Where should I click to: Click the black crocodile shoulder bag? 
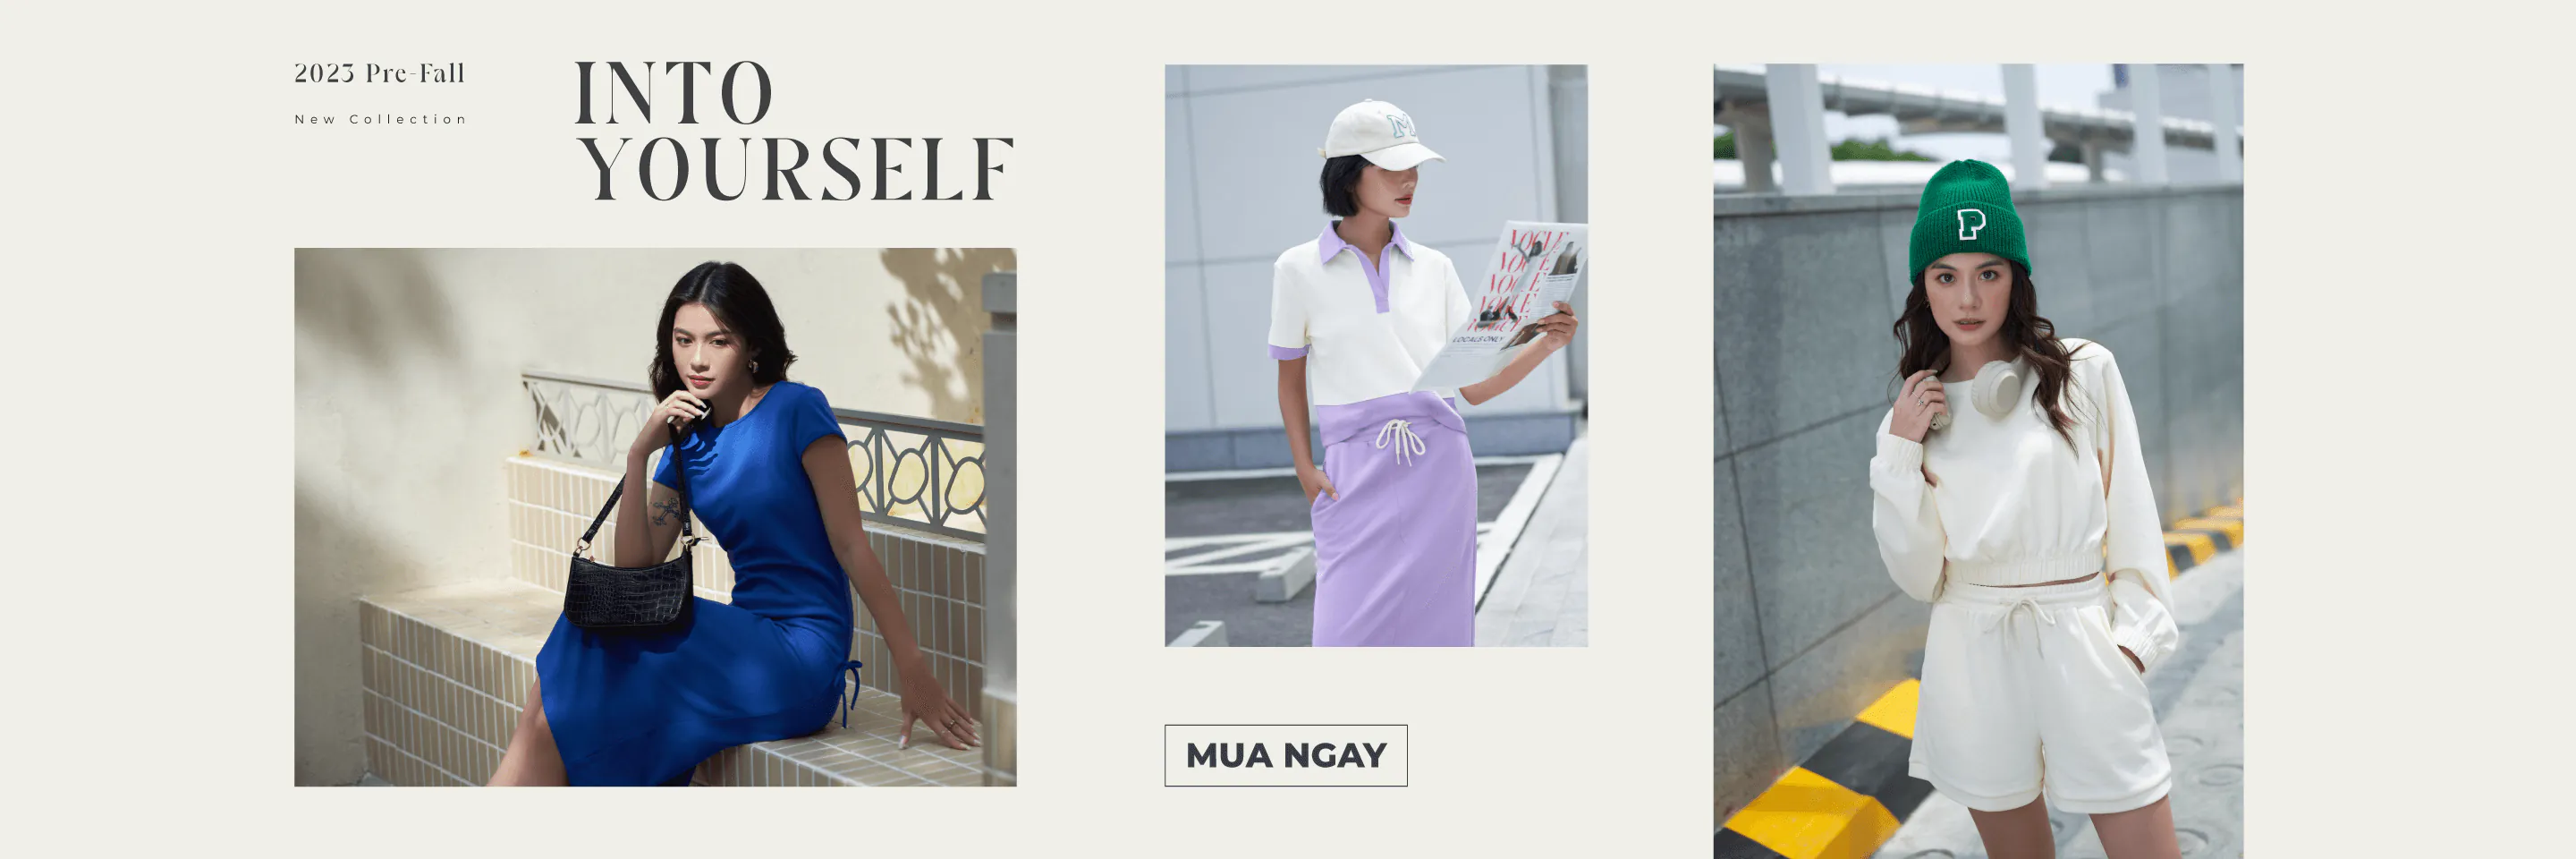click(629, 590)
